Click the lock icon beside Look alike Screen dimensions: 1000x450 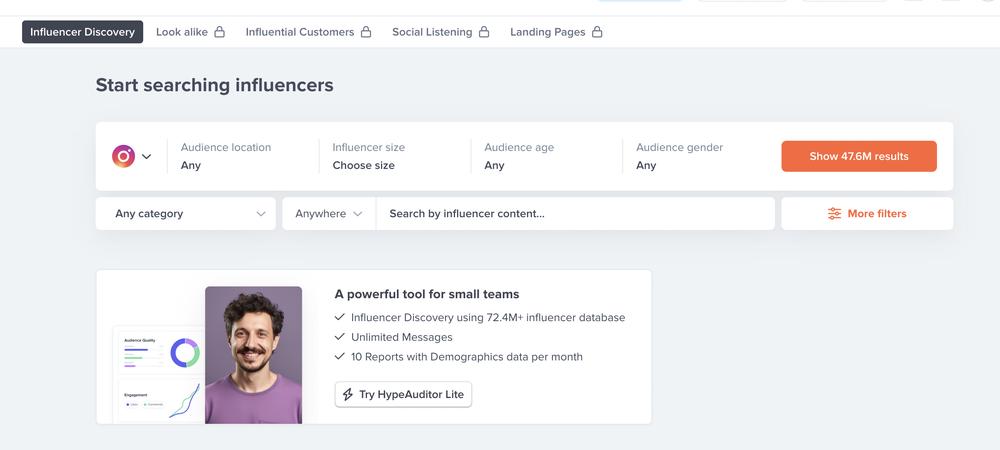tap(219, 32)
